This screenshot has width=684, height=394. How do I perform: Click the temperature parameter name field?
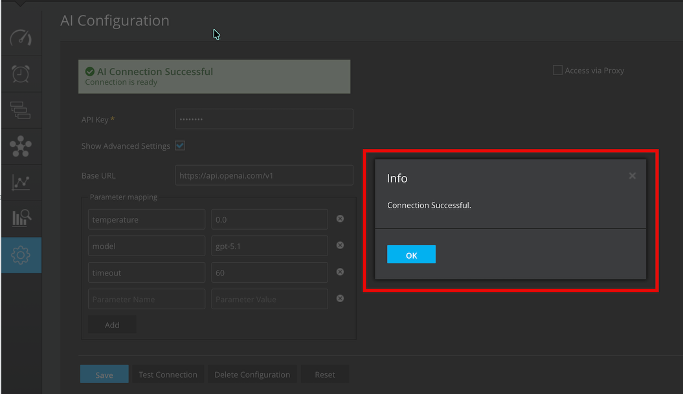[x=147, y=219]
